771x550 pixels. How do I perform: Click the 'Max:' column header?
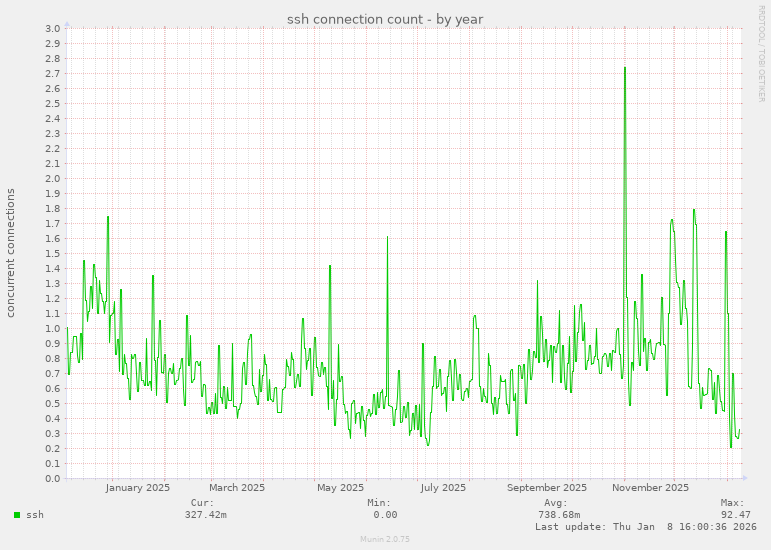733,503
